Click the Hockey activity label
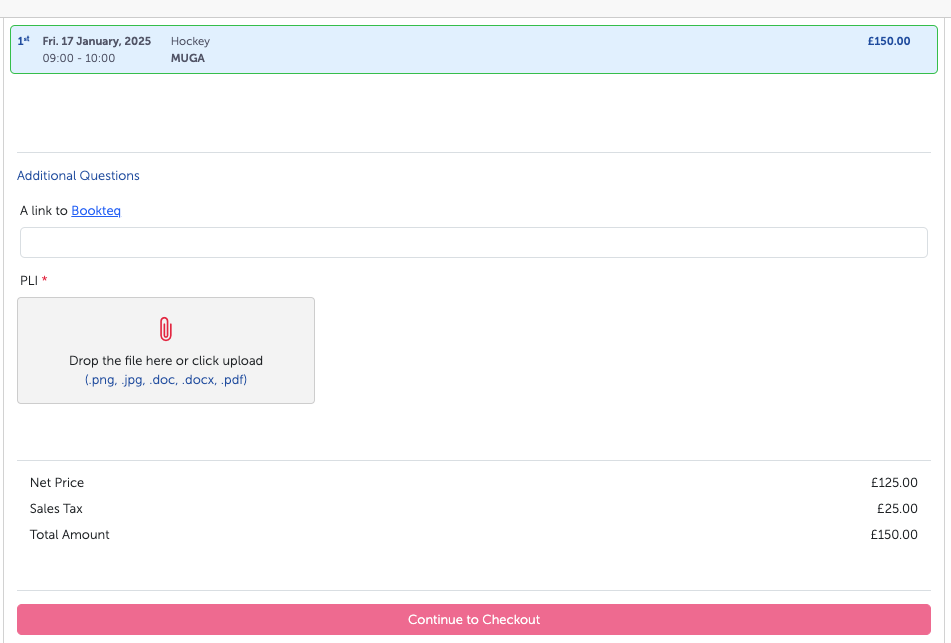This screenshot has width=951, height=643. [x=190, y=41]
